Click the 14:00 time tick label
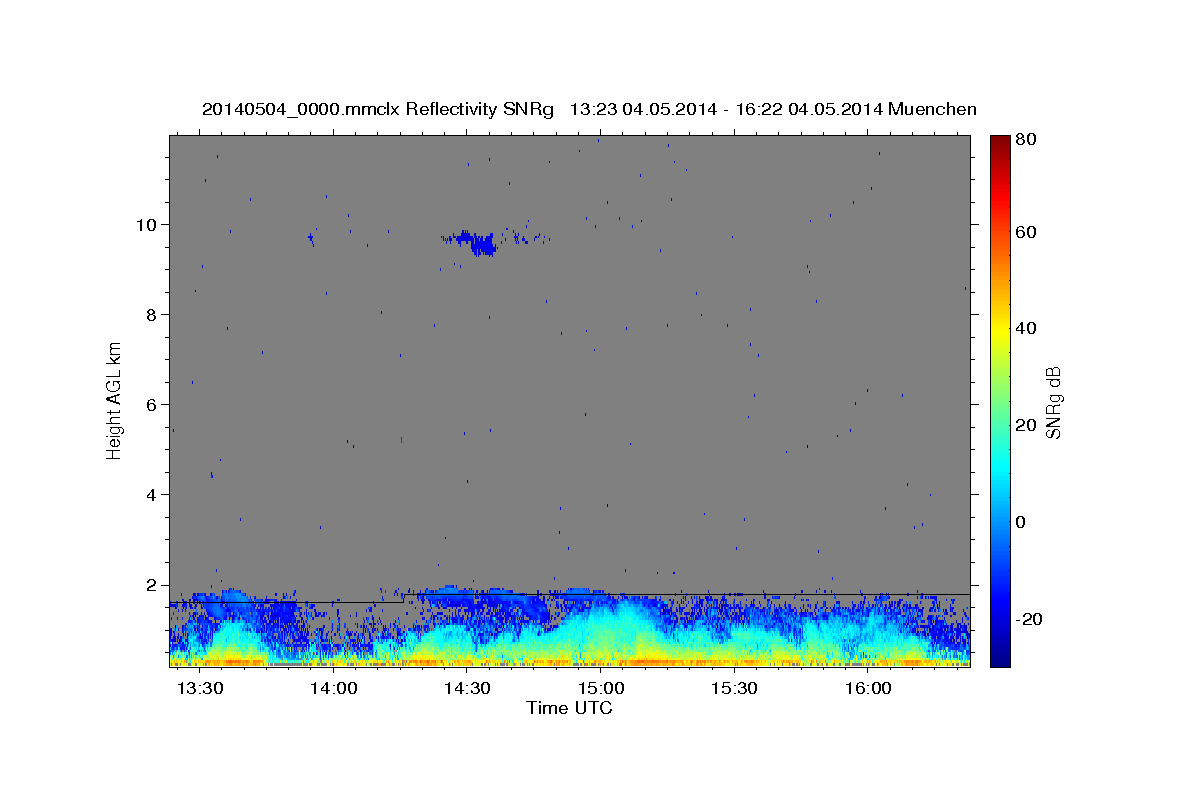 334,689
